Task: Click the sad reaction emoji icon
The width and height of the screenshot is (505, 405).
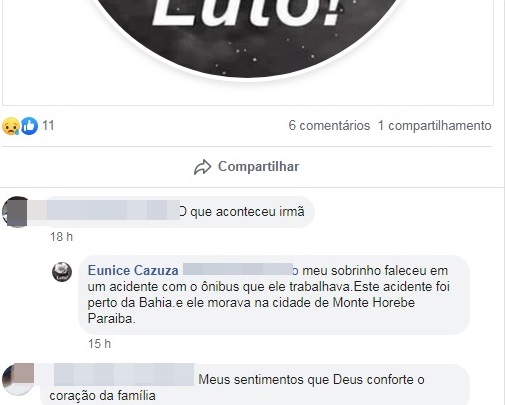Action: tap(11, 126)
